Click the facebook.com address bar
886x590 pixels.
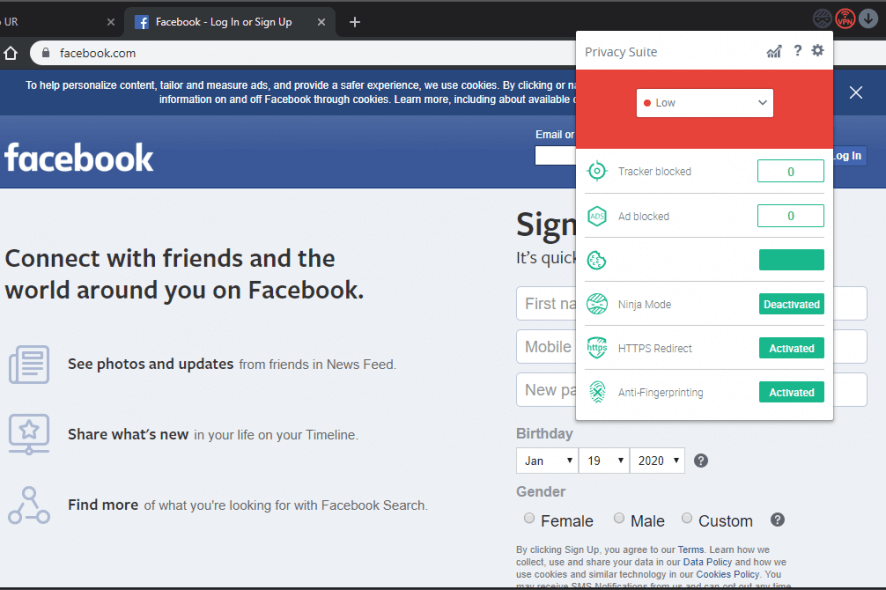[x=305, y=53]
